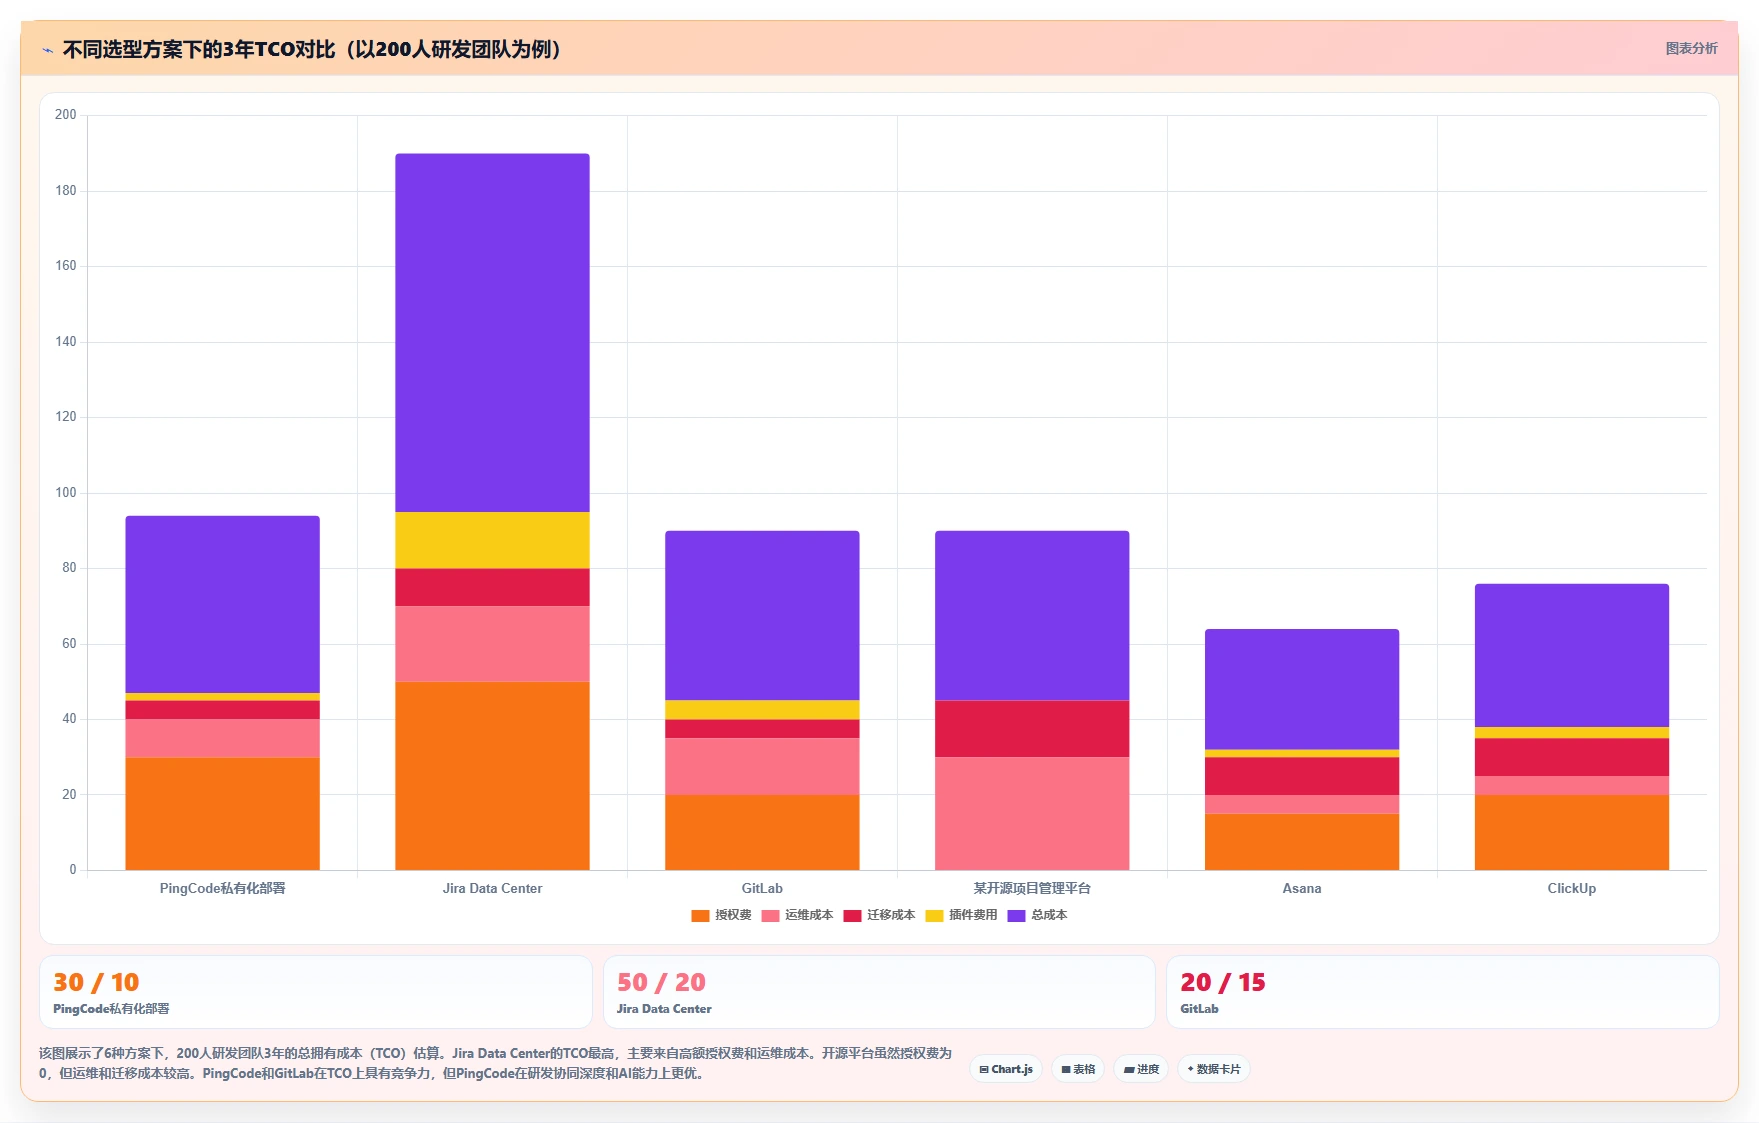This screenshot has width=1759, height=1123.
Task: Click the 200 tick on the y-axis
Action: pyautogui.click(x=66, y=115)
